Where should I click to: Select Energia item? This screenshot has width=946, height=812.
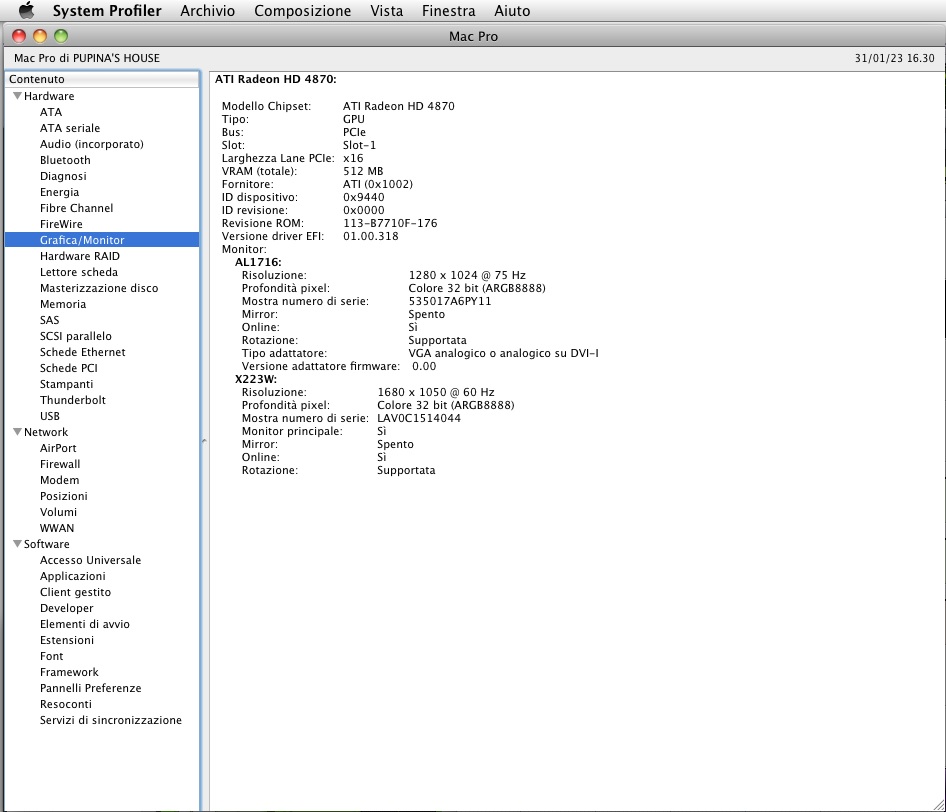click(59, 192)
